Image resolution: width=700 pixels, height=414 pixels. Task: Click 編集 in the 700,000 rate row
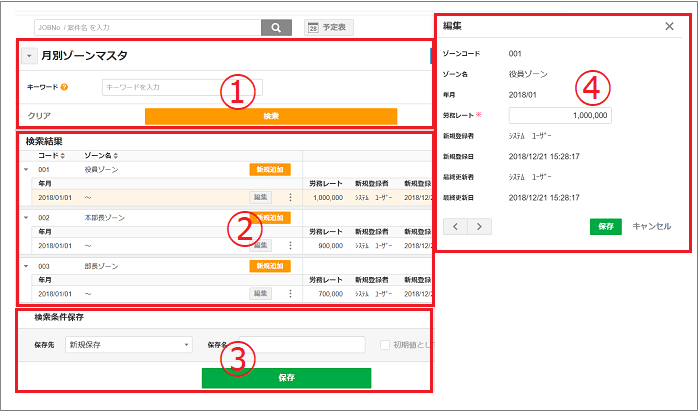(260, 294)
